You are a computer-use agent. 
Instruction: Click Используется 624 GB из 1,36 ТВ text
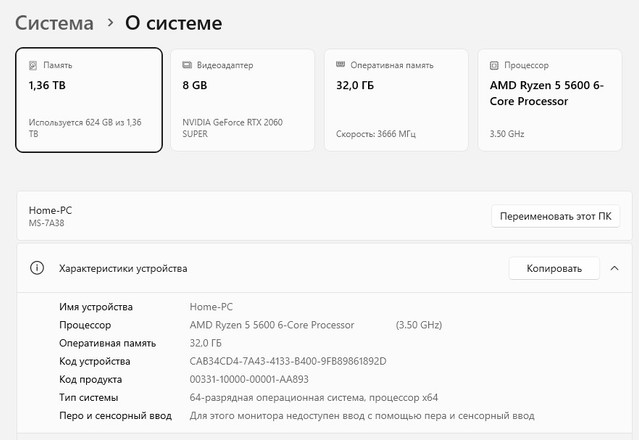85,128
